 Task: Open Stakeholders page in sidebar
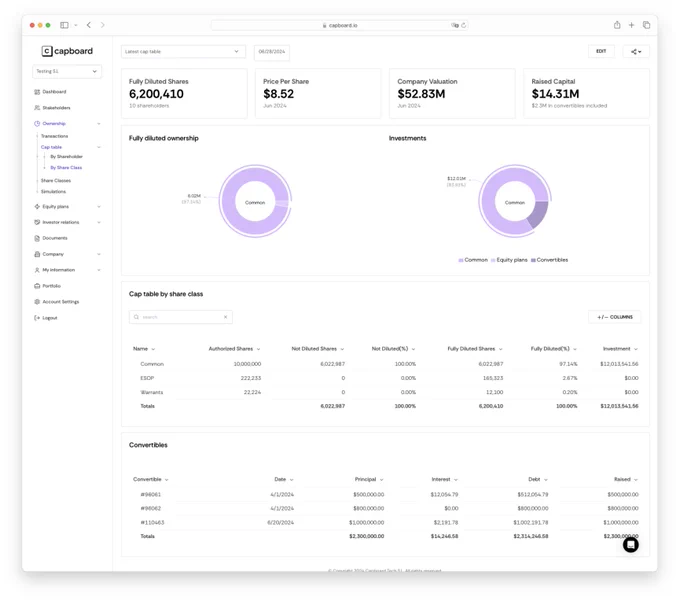(x=56, y=108)
